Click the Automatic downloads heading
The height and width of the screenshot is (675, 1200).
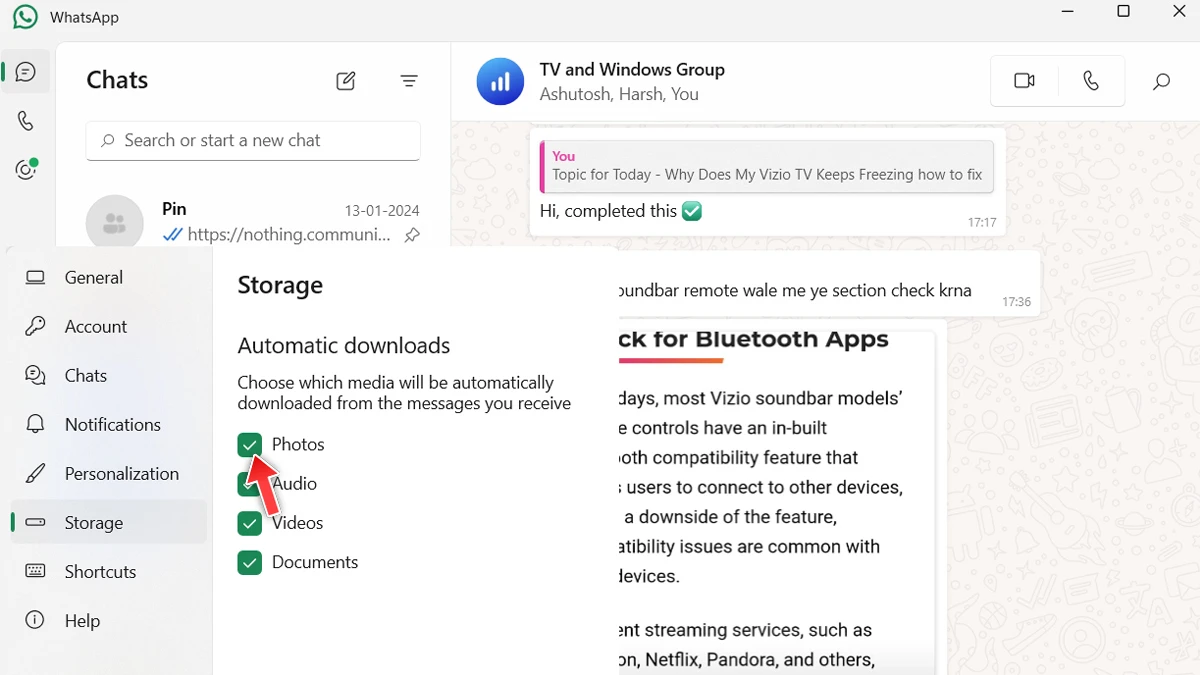[x=344, y=346]
